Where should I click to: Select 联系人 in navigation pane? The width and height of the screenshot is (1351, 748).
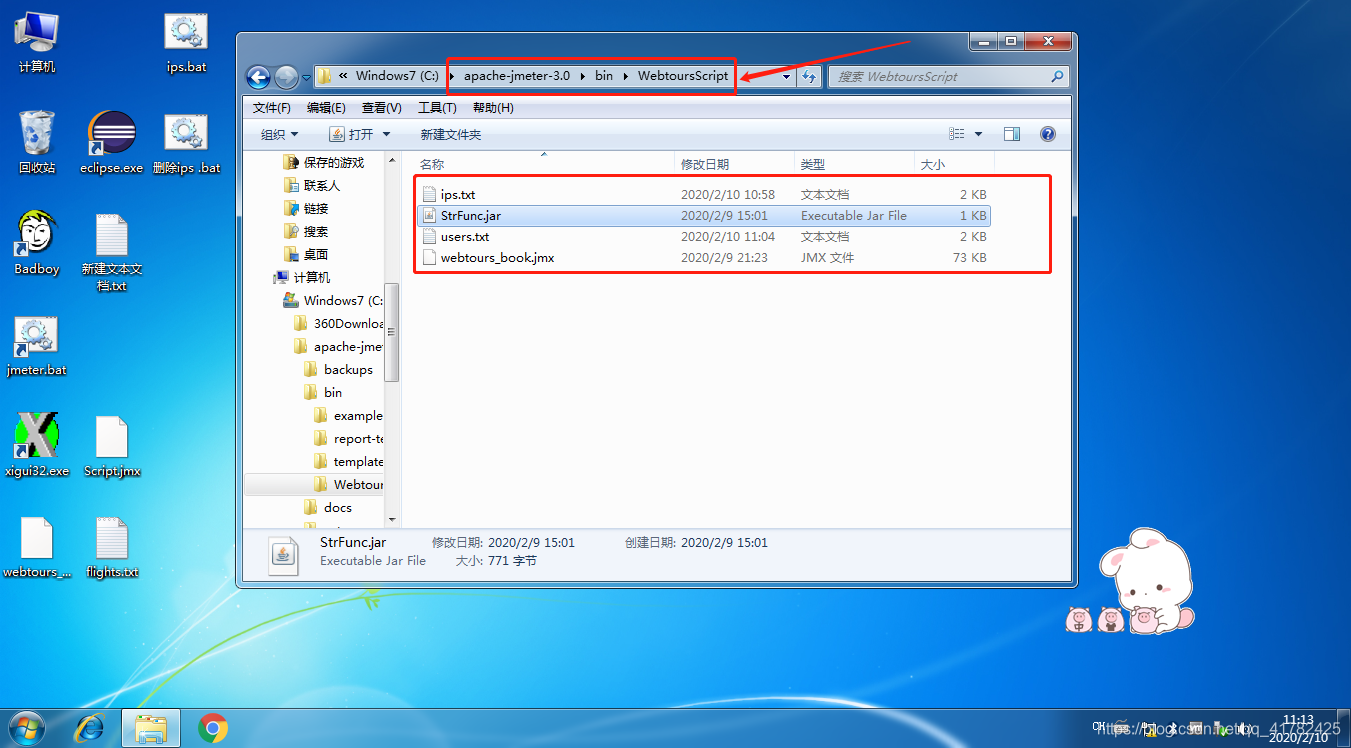(x=322, y=185)
